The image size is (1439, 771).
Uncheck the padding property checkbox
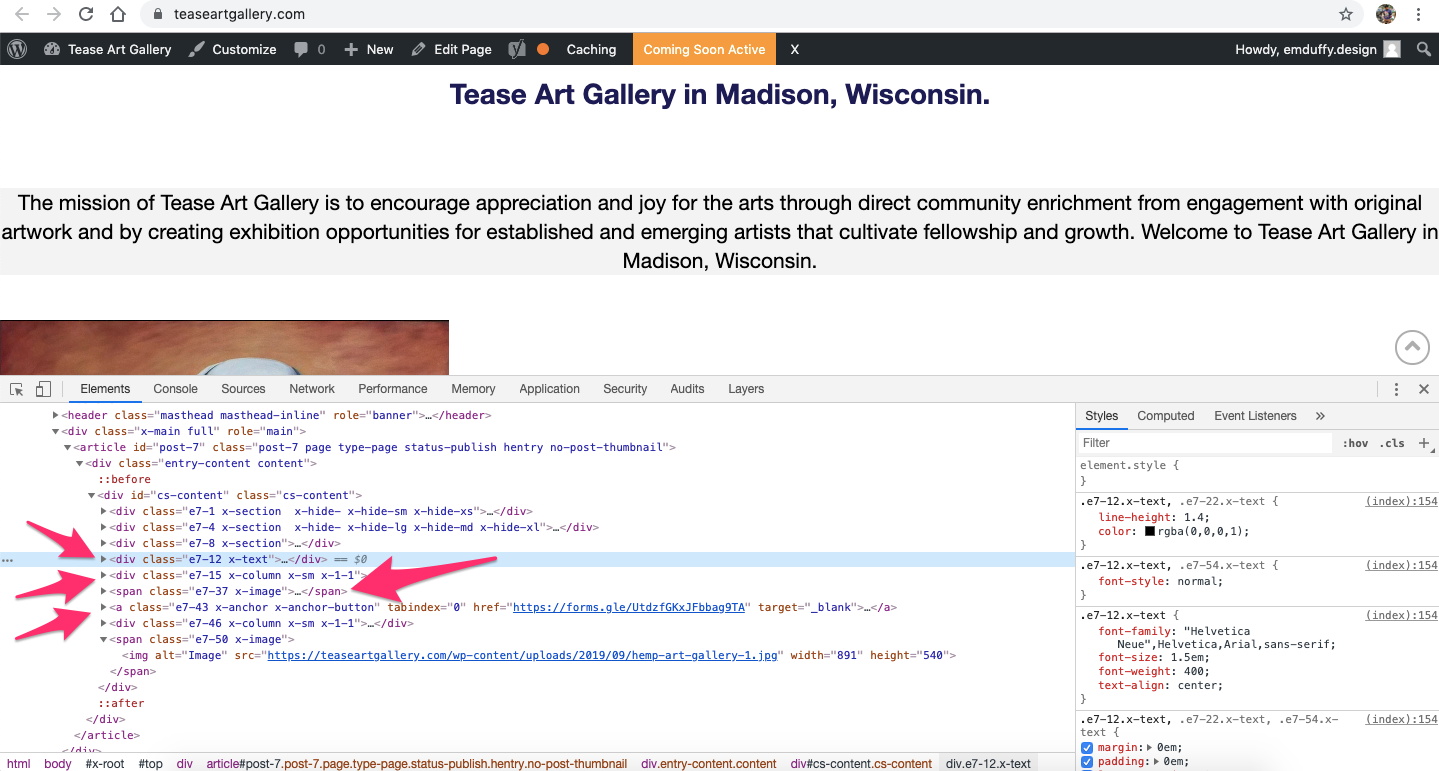tap(1088, 762)
